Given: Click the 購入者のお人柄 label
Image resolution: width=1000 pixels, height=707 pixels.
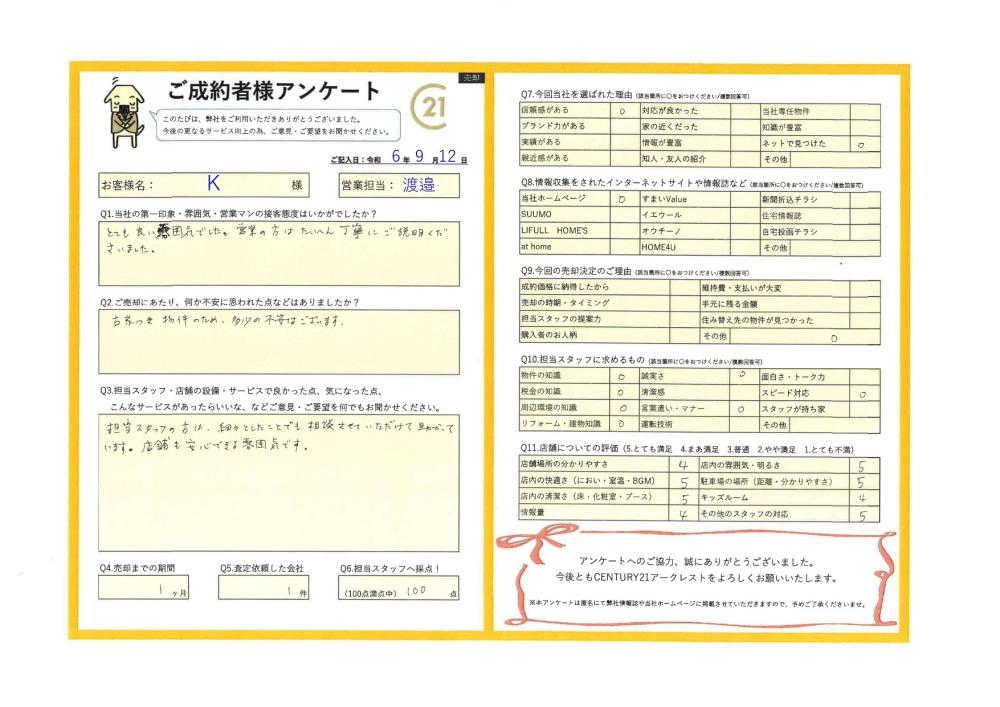Looking at the screenshot, I should [549, 335].
